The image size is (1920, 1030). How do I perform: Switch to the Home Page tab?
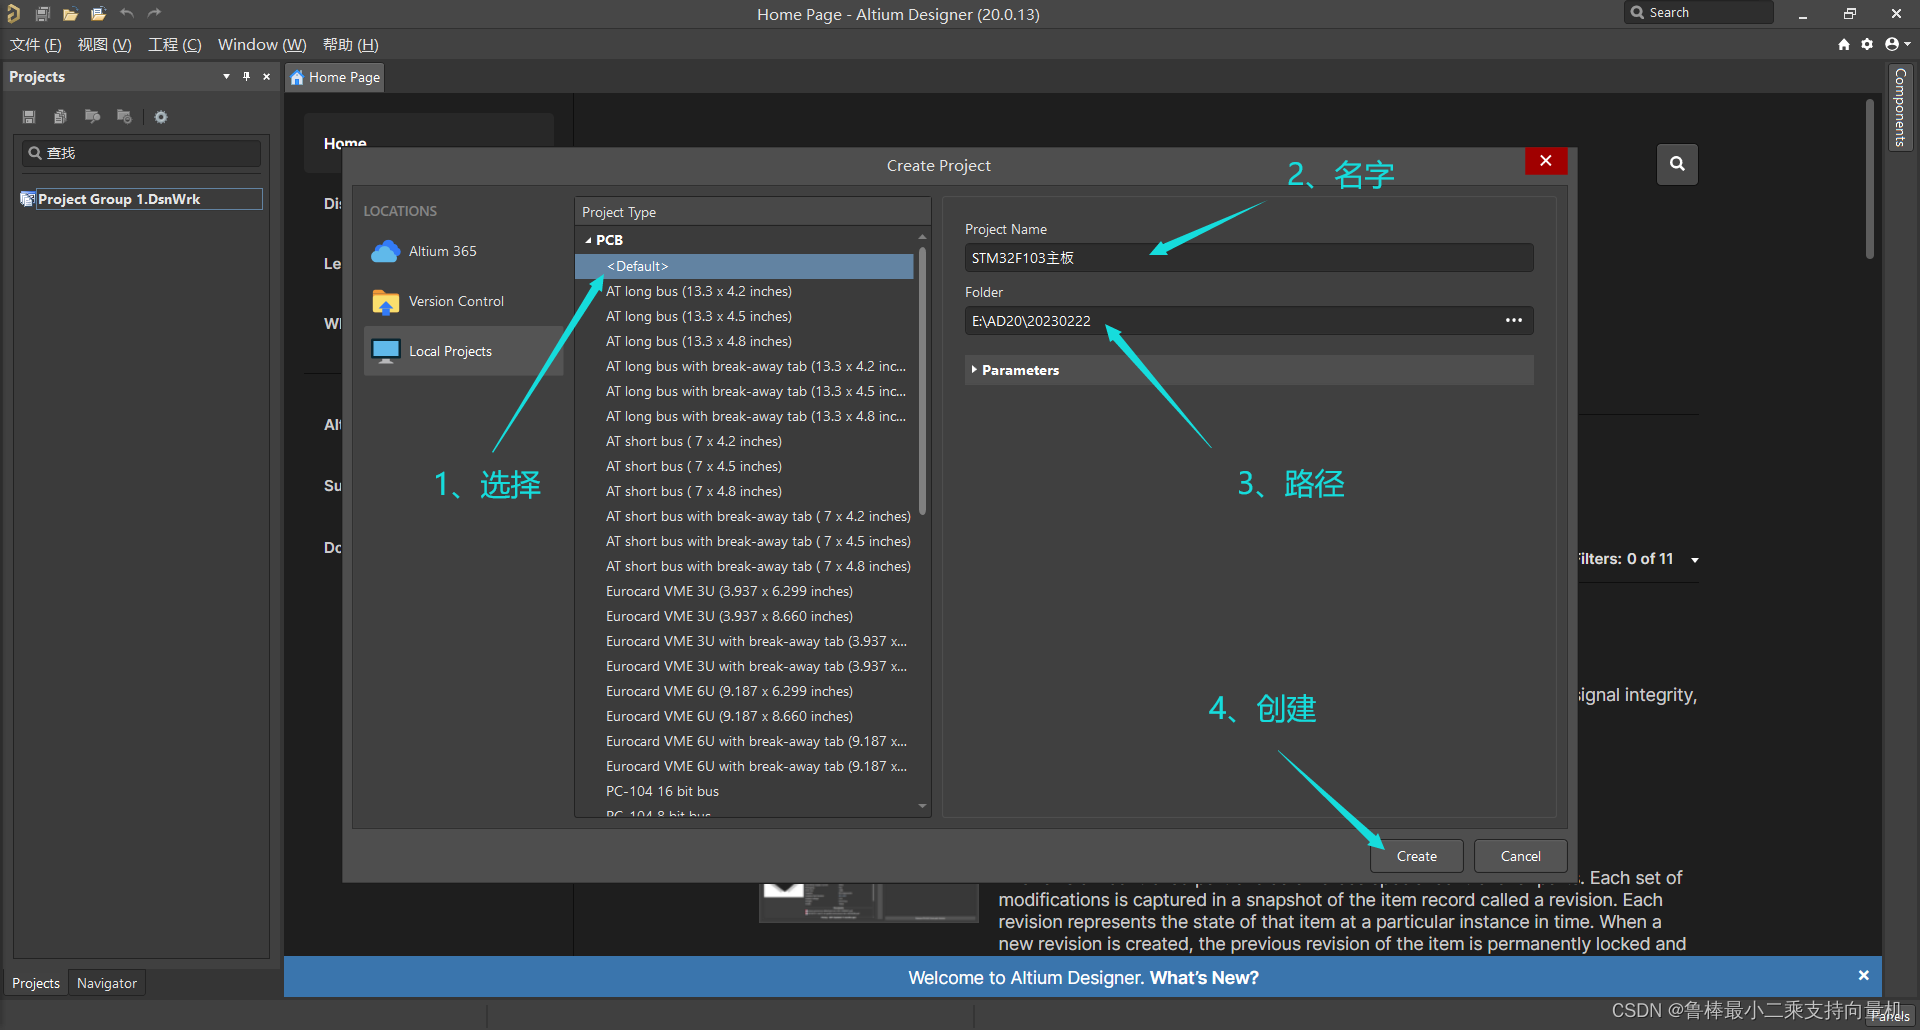[x=335, y=77]
